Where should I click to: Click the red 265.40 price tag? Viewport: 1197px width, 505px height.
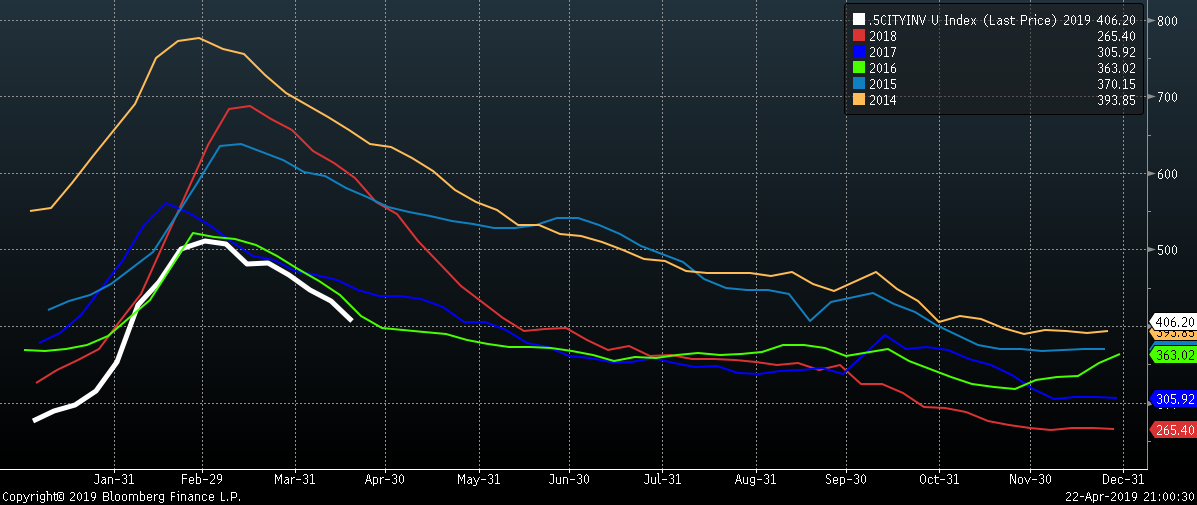coord(1174,430)
